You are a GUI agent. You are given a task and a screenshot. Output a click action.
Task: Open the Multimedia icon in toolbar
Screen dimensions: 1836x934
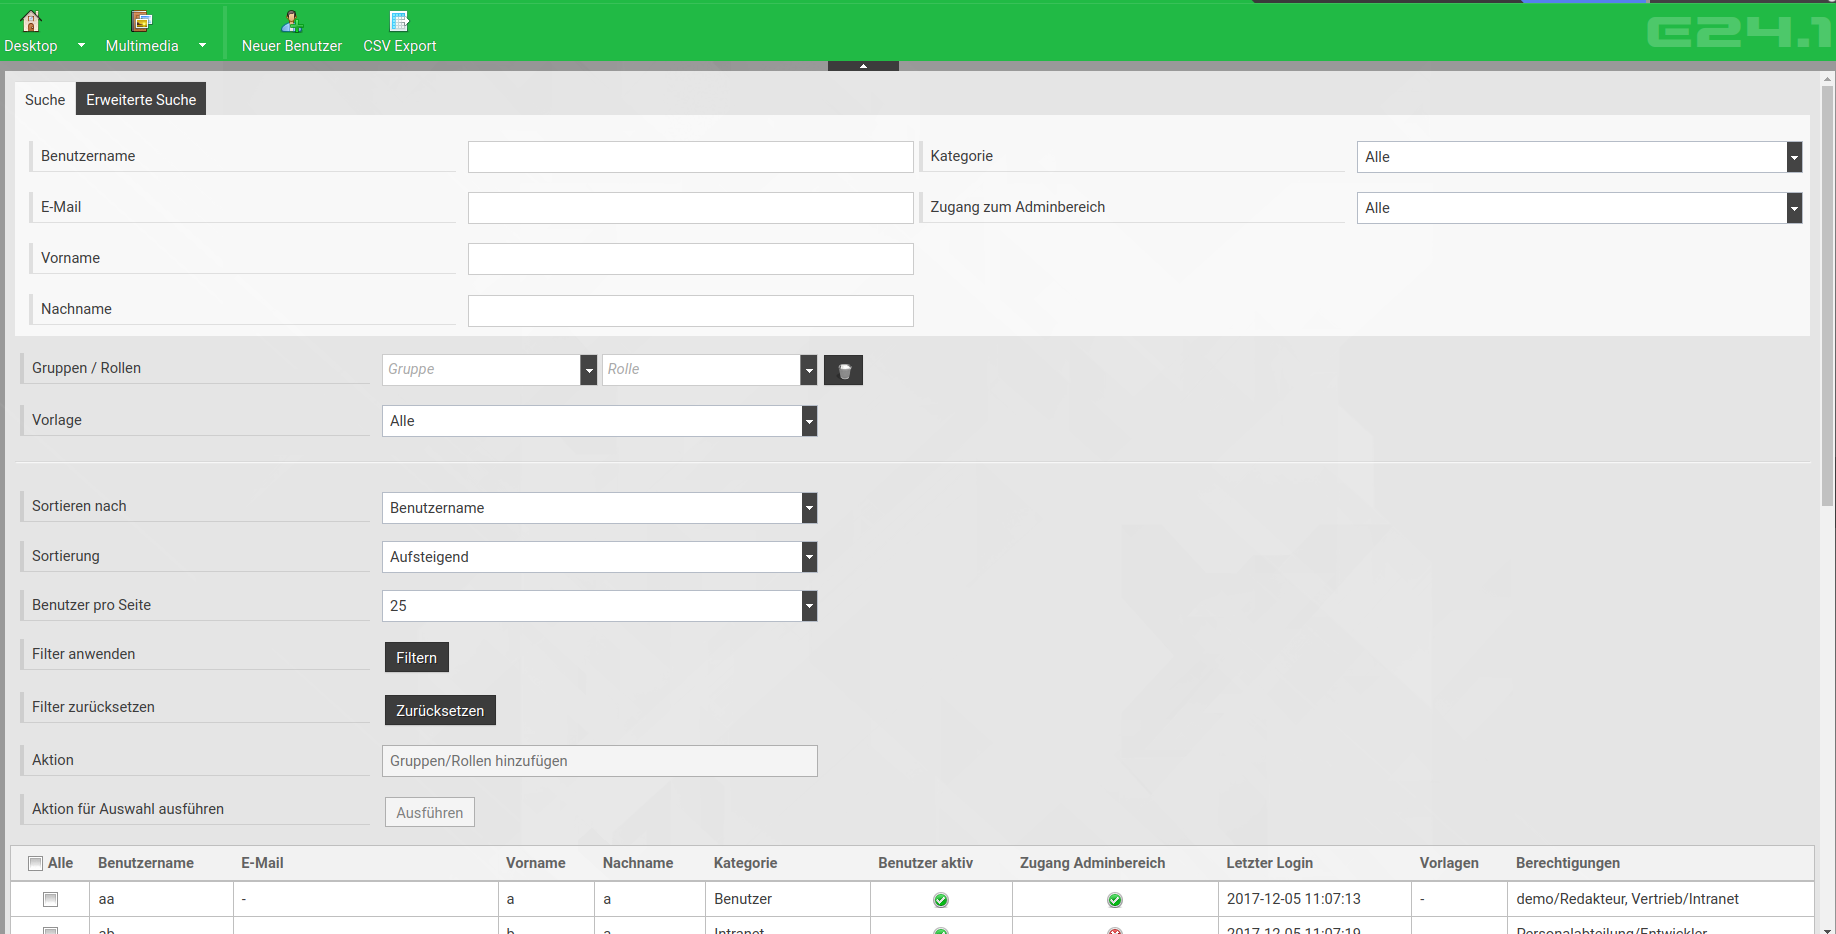(142, 20)
